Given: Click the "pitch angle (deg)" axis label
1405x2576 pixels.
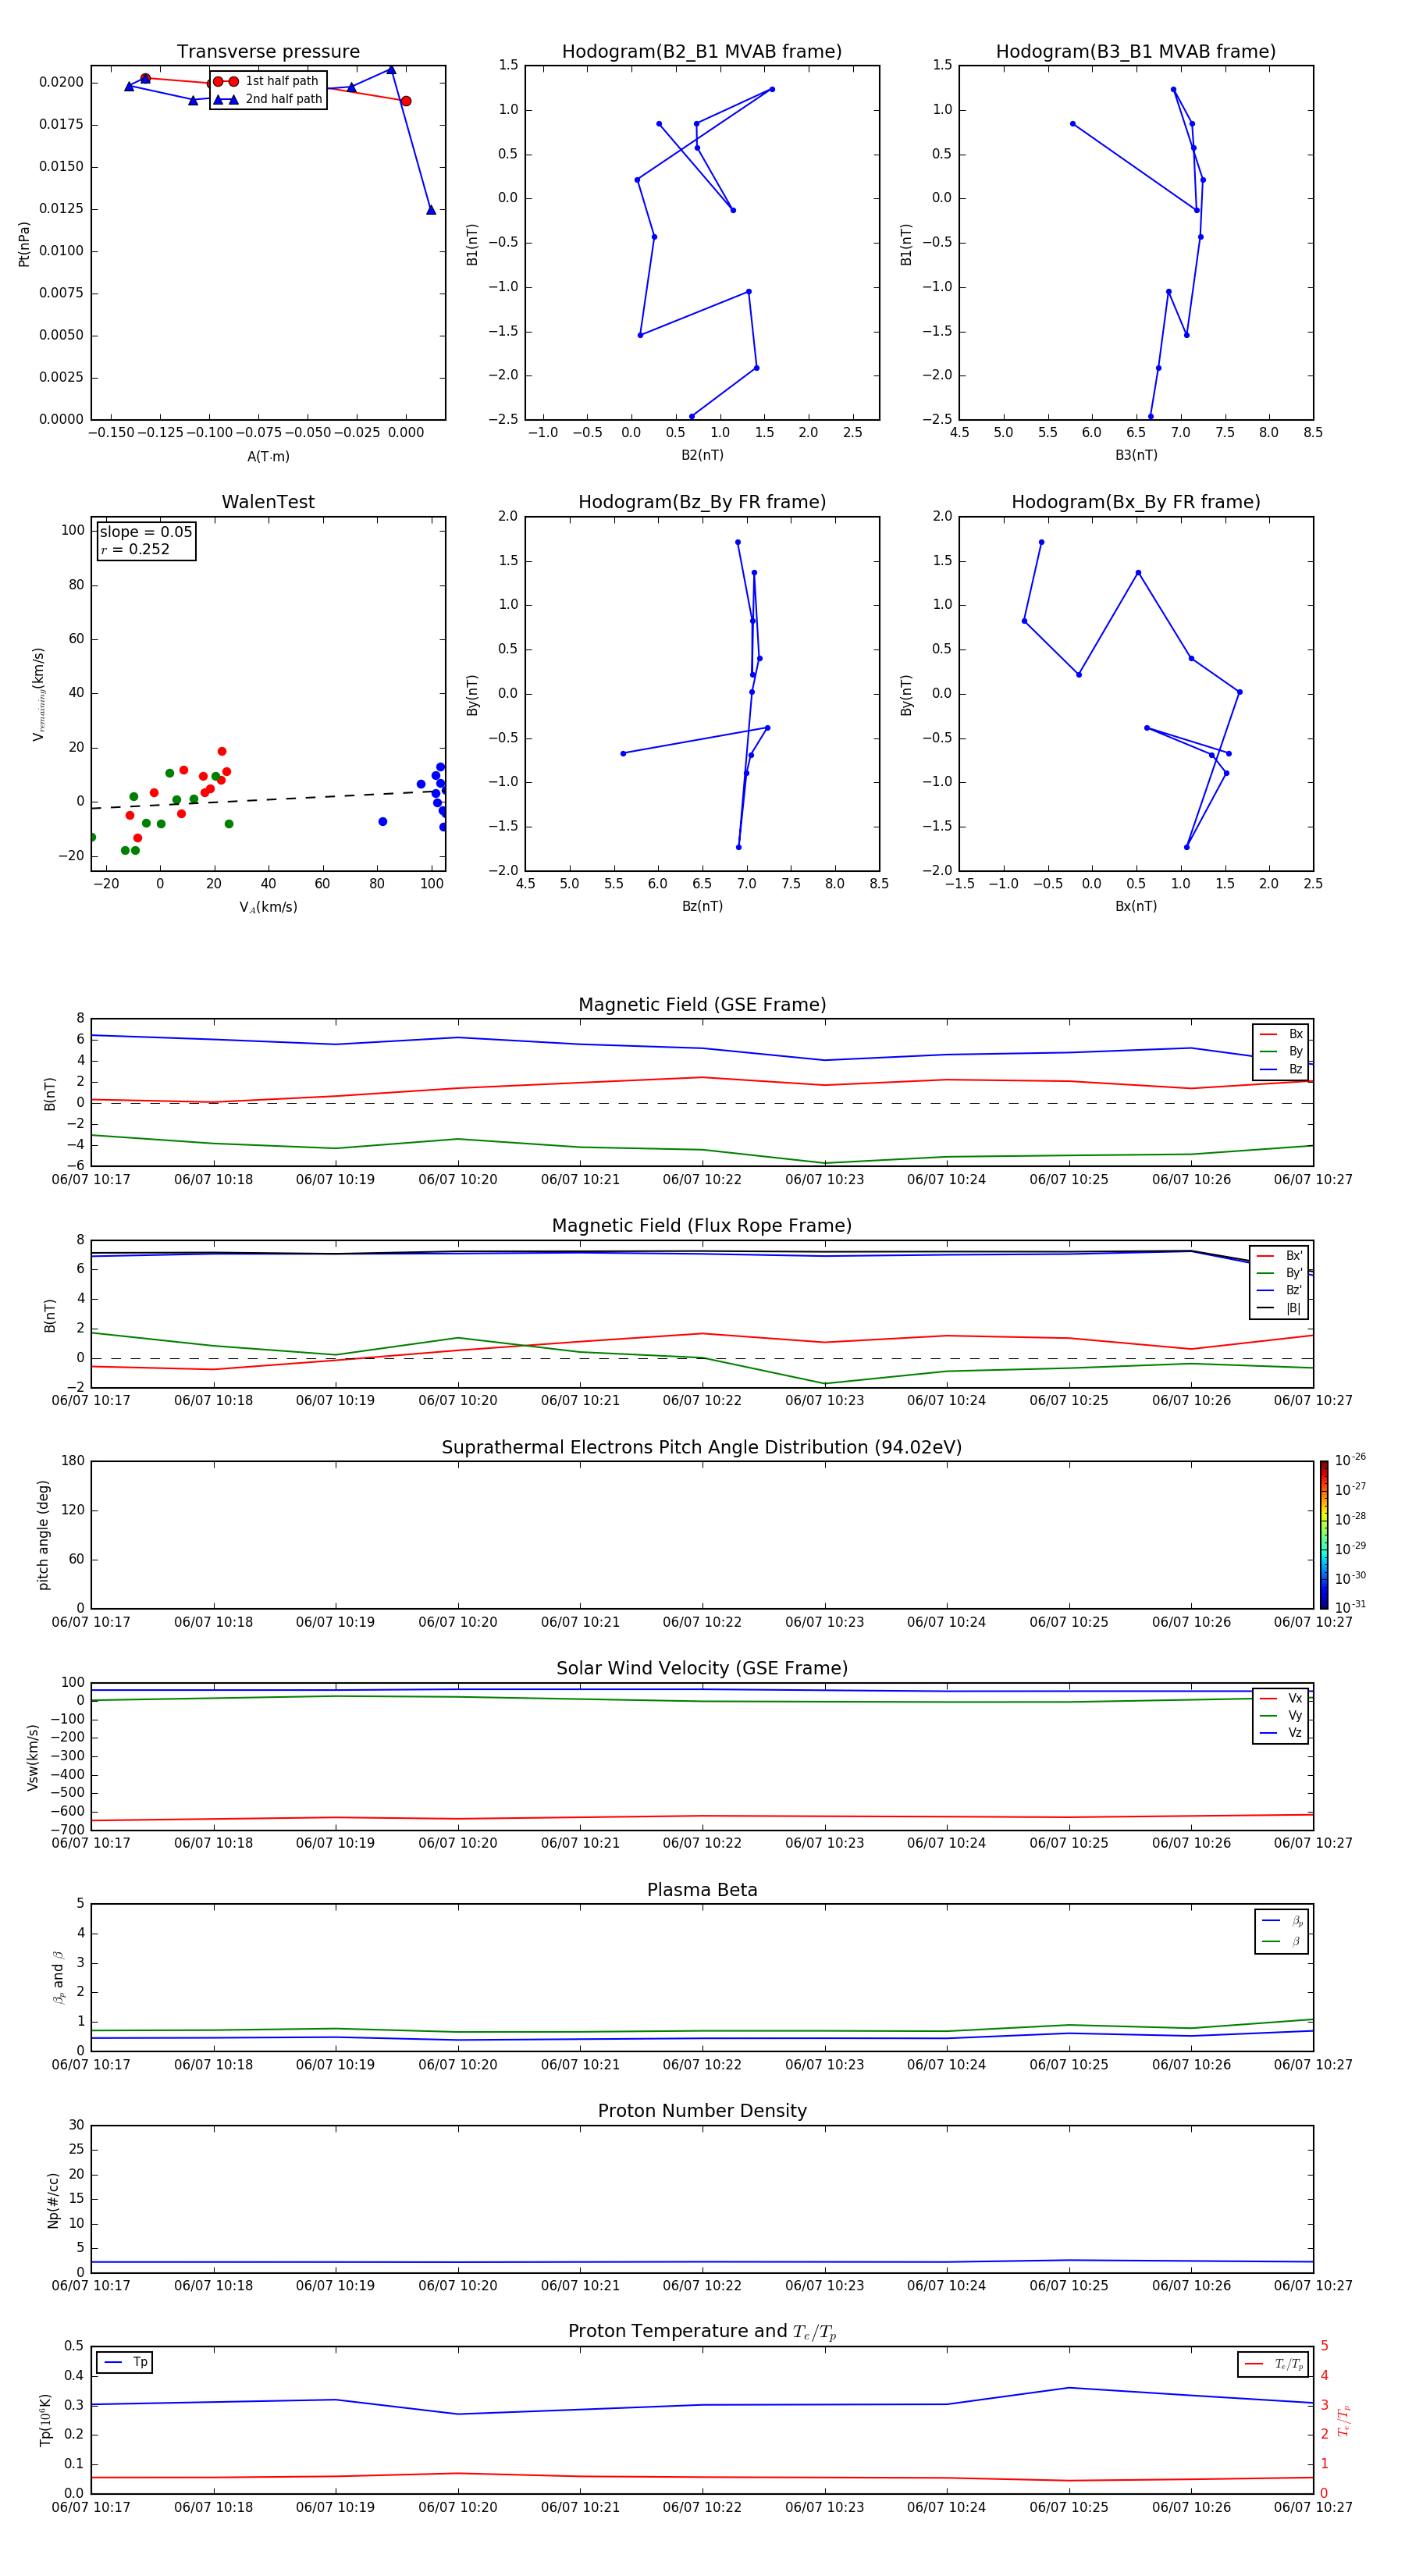Looking at the screenshot, I should (43, 1535).
